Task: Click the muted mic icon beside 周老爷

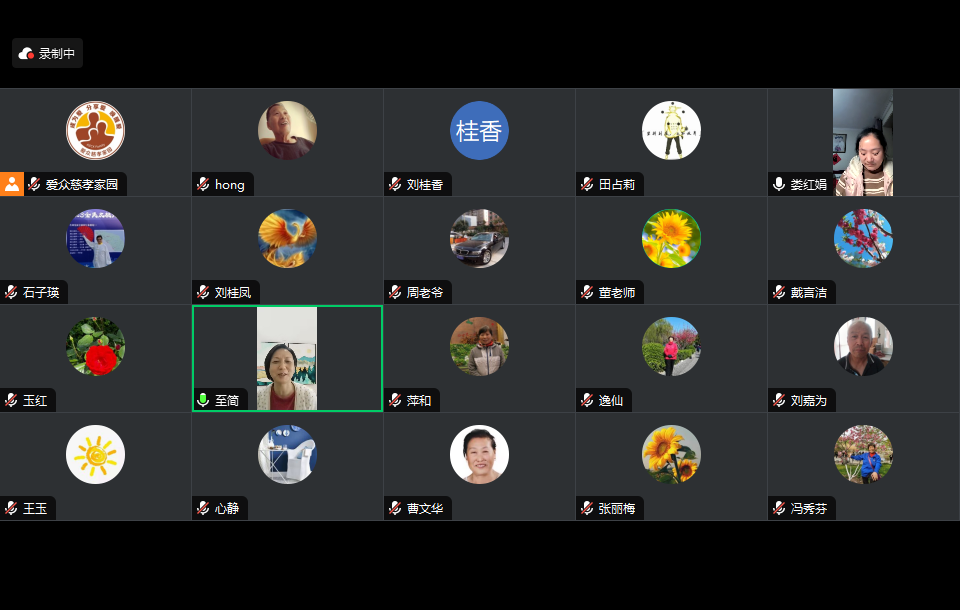Action: click(396, 293)
